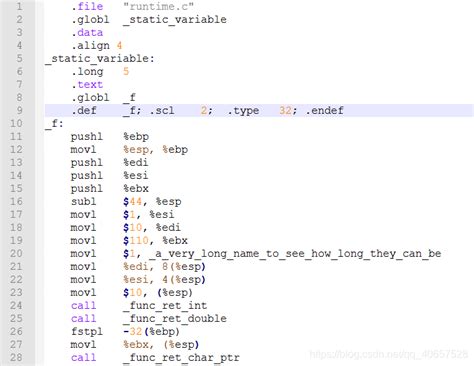Viewport: 474px width, 366px height.
Task: Click the $44 immediate value
Action: 132,201
